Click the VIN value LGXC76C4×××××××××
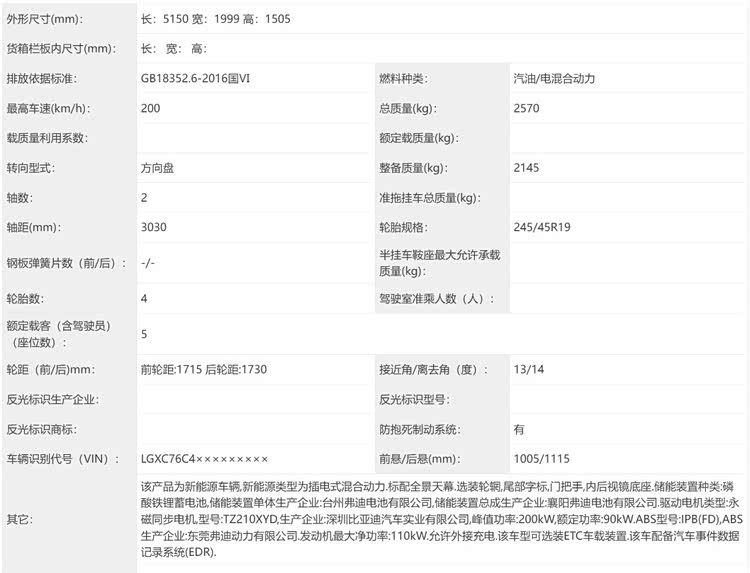The height and width of the screenshot is (573, 750). click(205, 458)
